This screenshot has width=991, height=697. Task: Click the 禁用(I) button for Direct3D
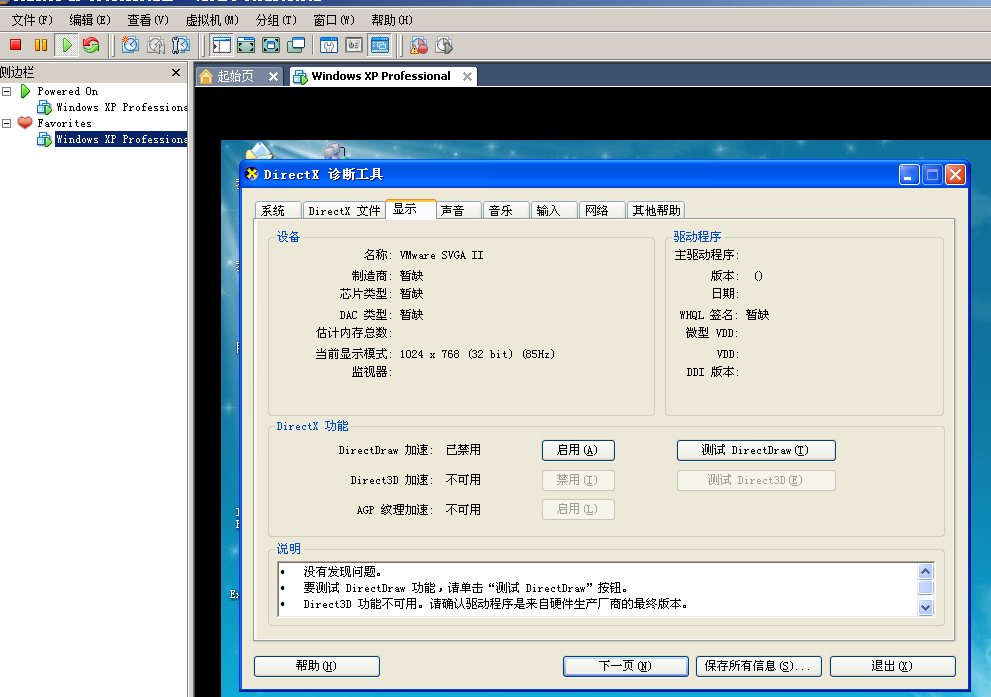(x=578, y=480)
